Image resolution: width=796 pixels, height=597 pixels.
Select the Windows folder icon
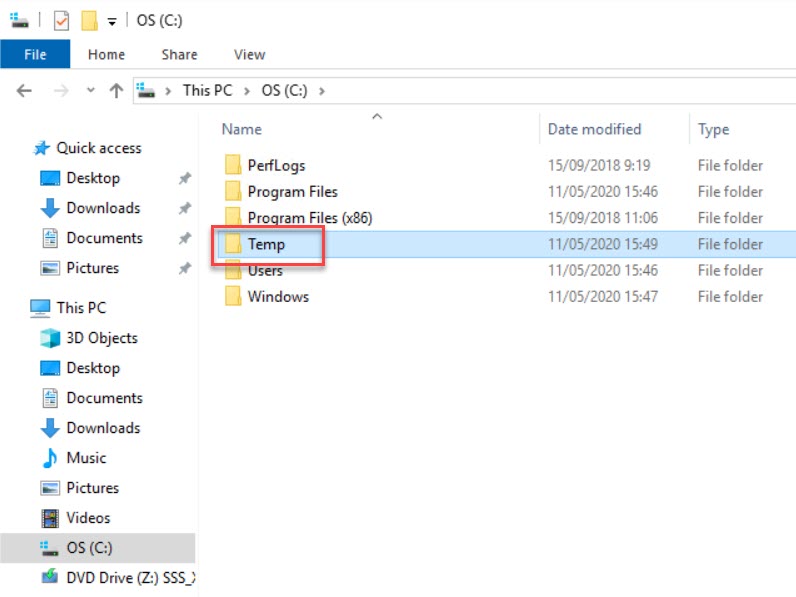pyautogui.click(x=233, y=296)
